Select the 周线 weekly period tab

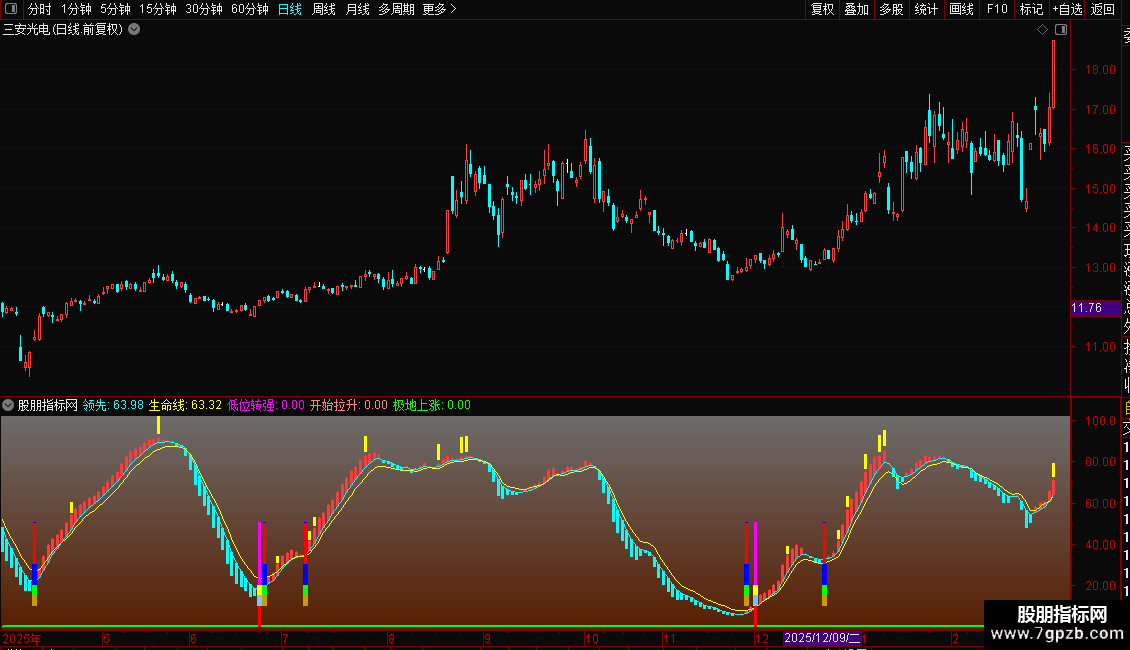(324, 9)
